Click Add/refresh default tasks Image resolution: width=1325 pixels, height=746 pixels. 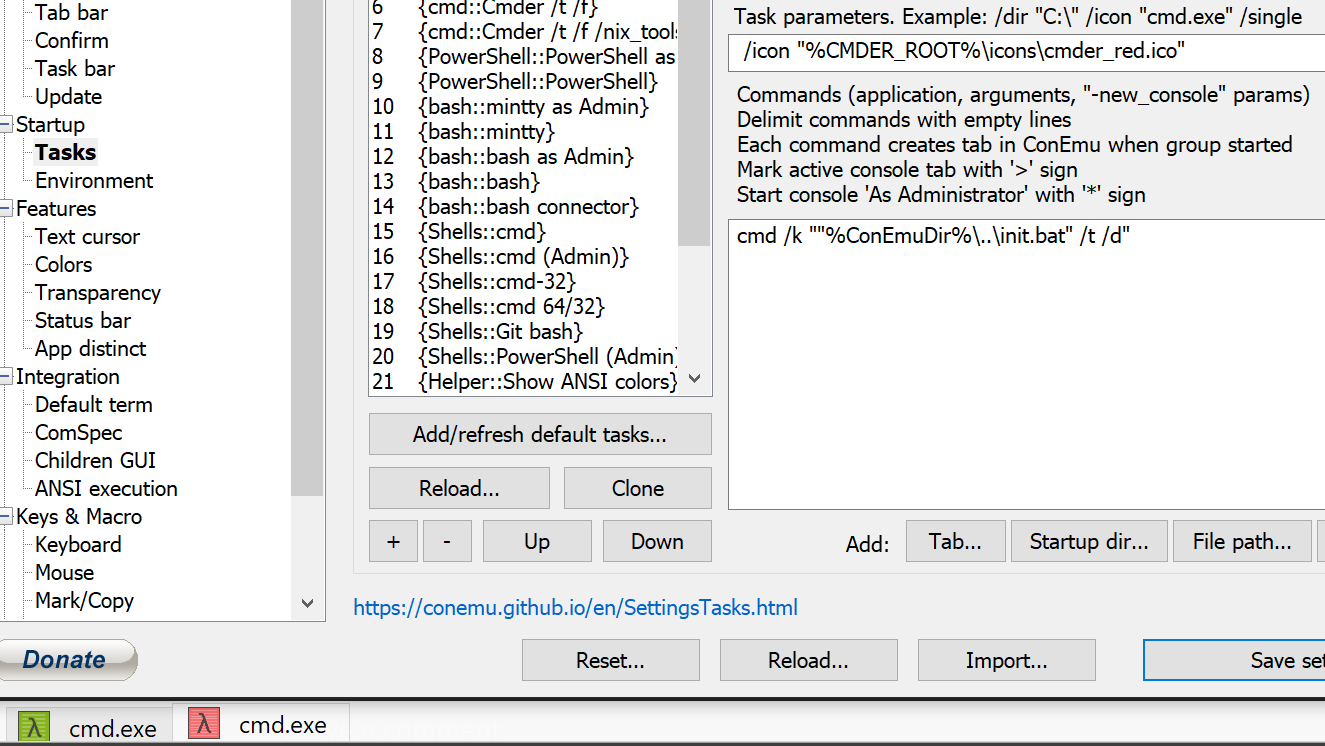pos(539,434)
